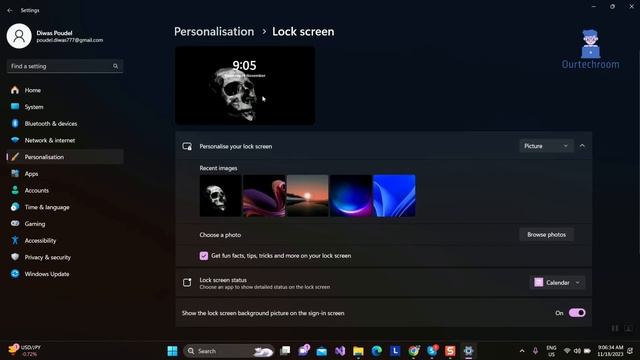Open the clock and date in taskbar

(610, 351)
